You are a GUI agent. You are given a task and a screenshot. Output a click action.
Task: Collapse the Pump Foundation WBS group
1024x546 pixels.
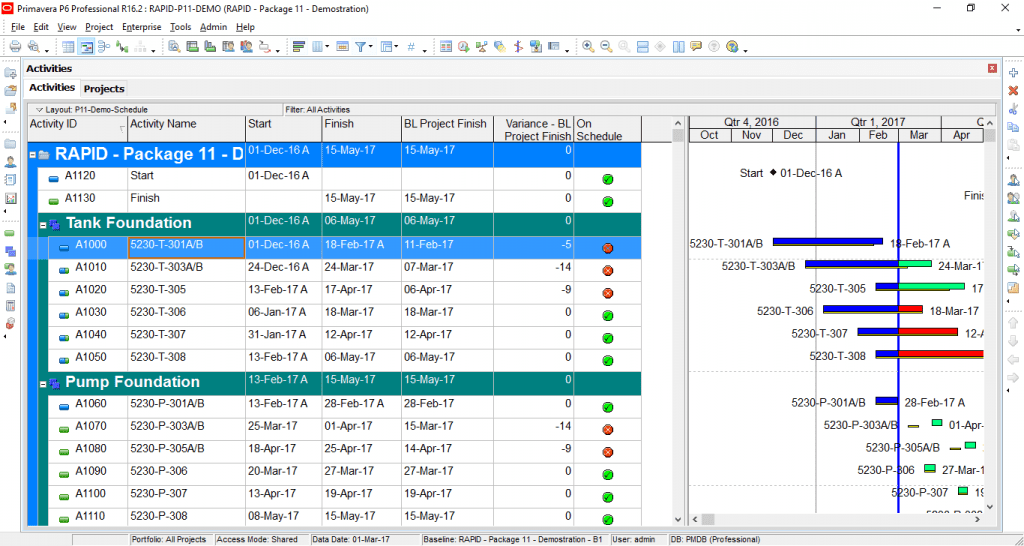click(43, 384)
